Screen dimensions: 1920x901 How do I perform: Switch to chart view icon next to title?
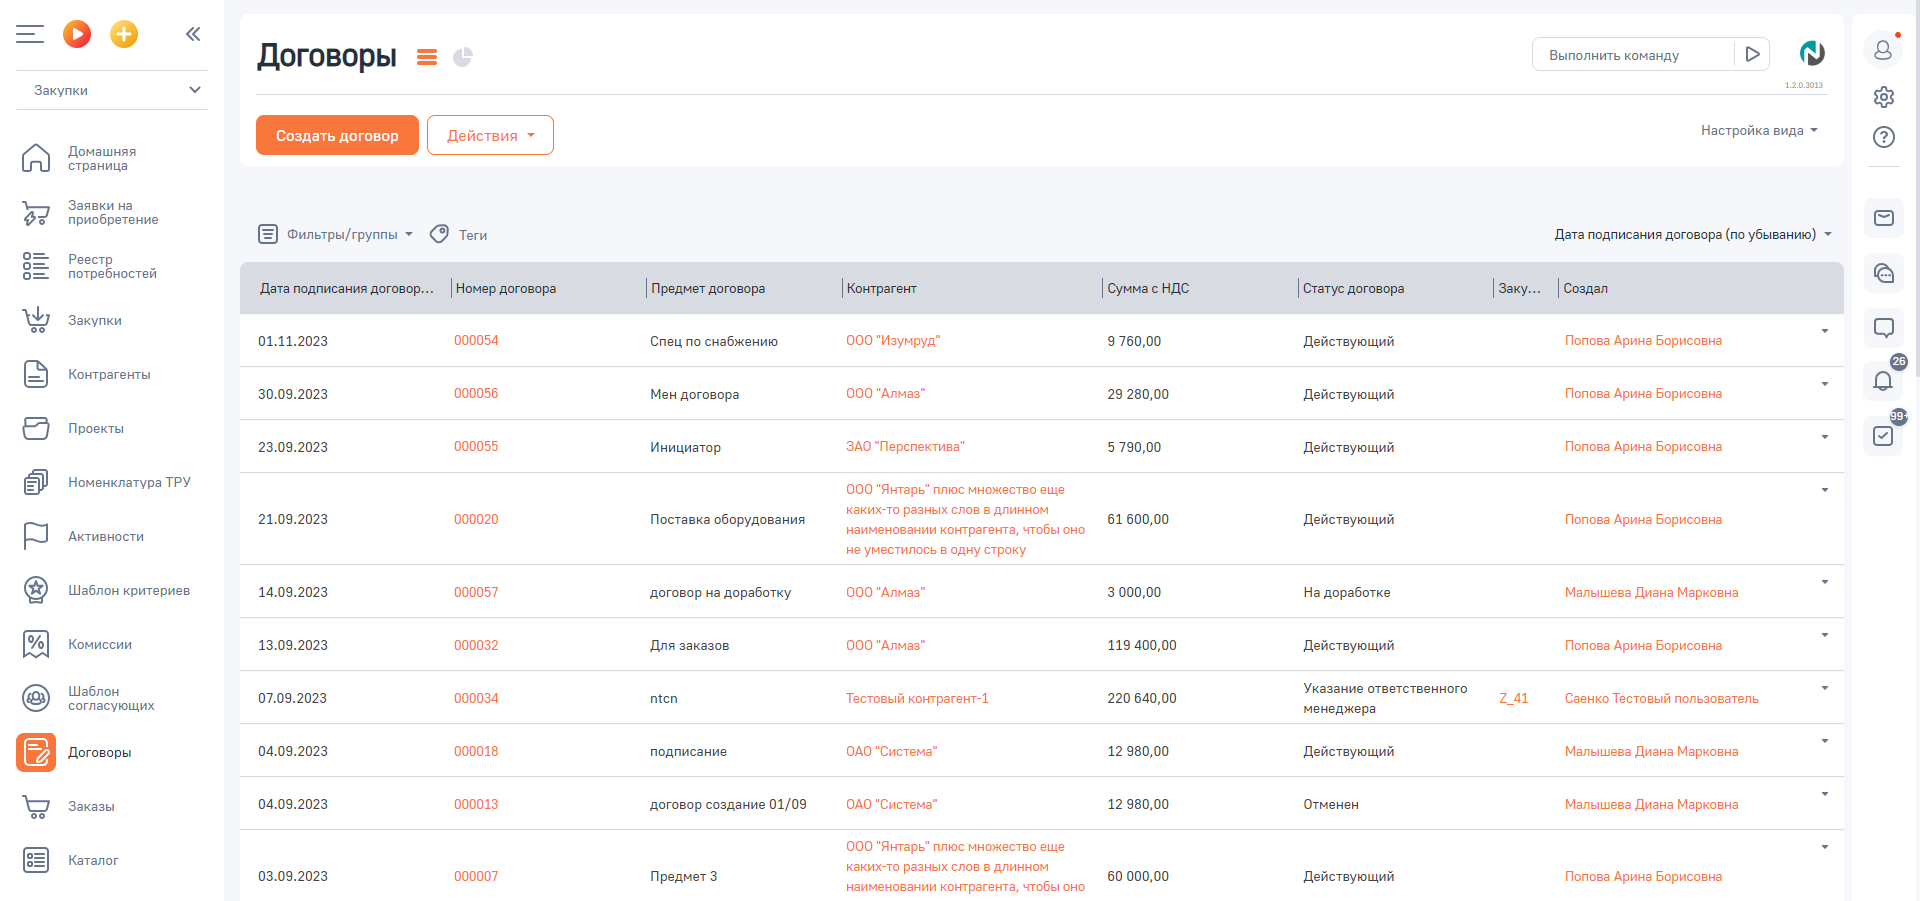tap(462, 57)
